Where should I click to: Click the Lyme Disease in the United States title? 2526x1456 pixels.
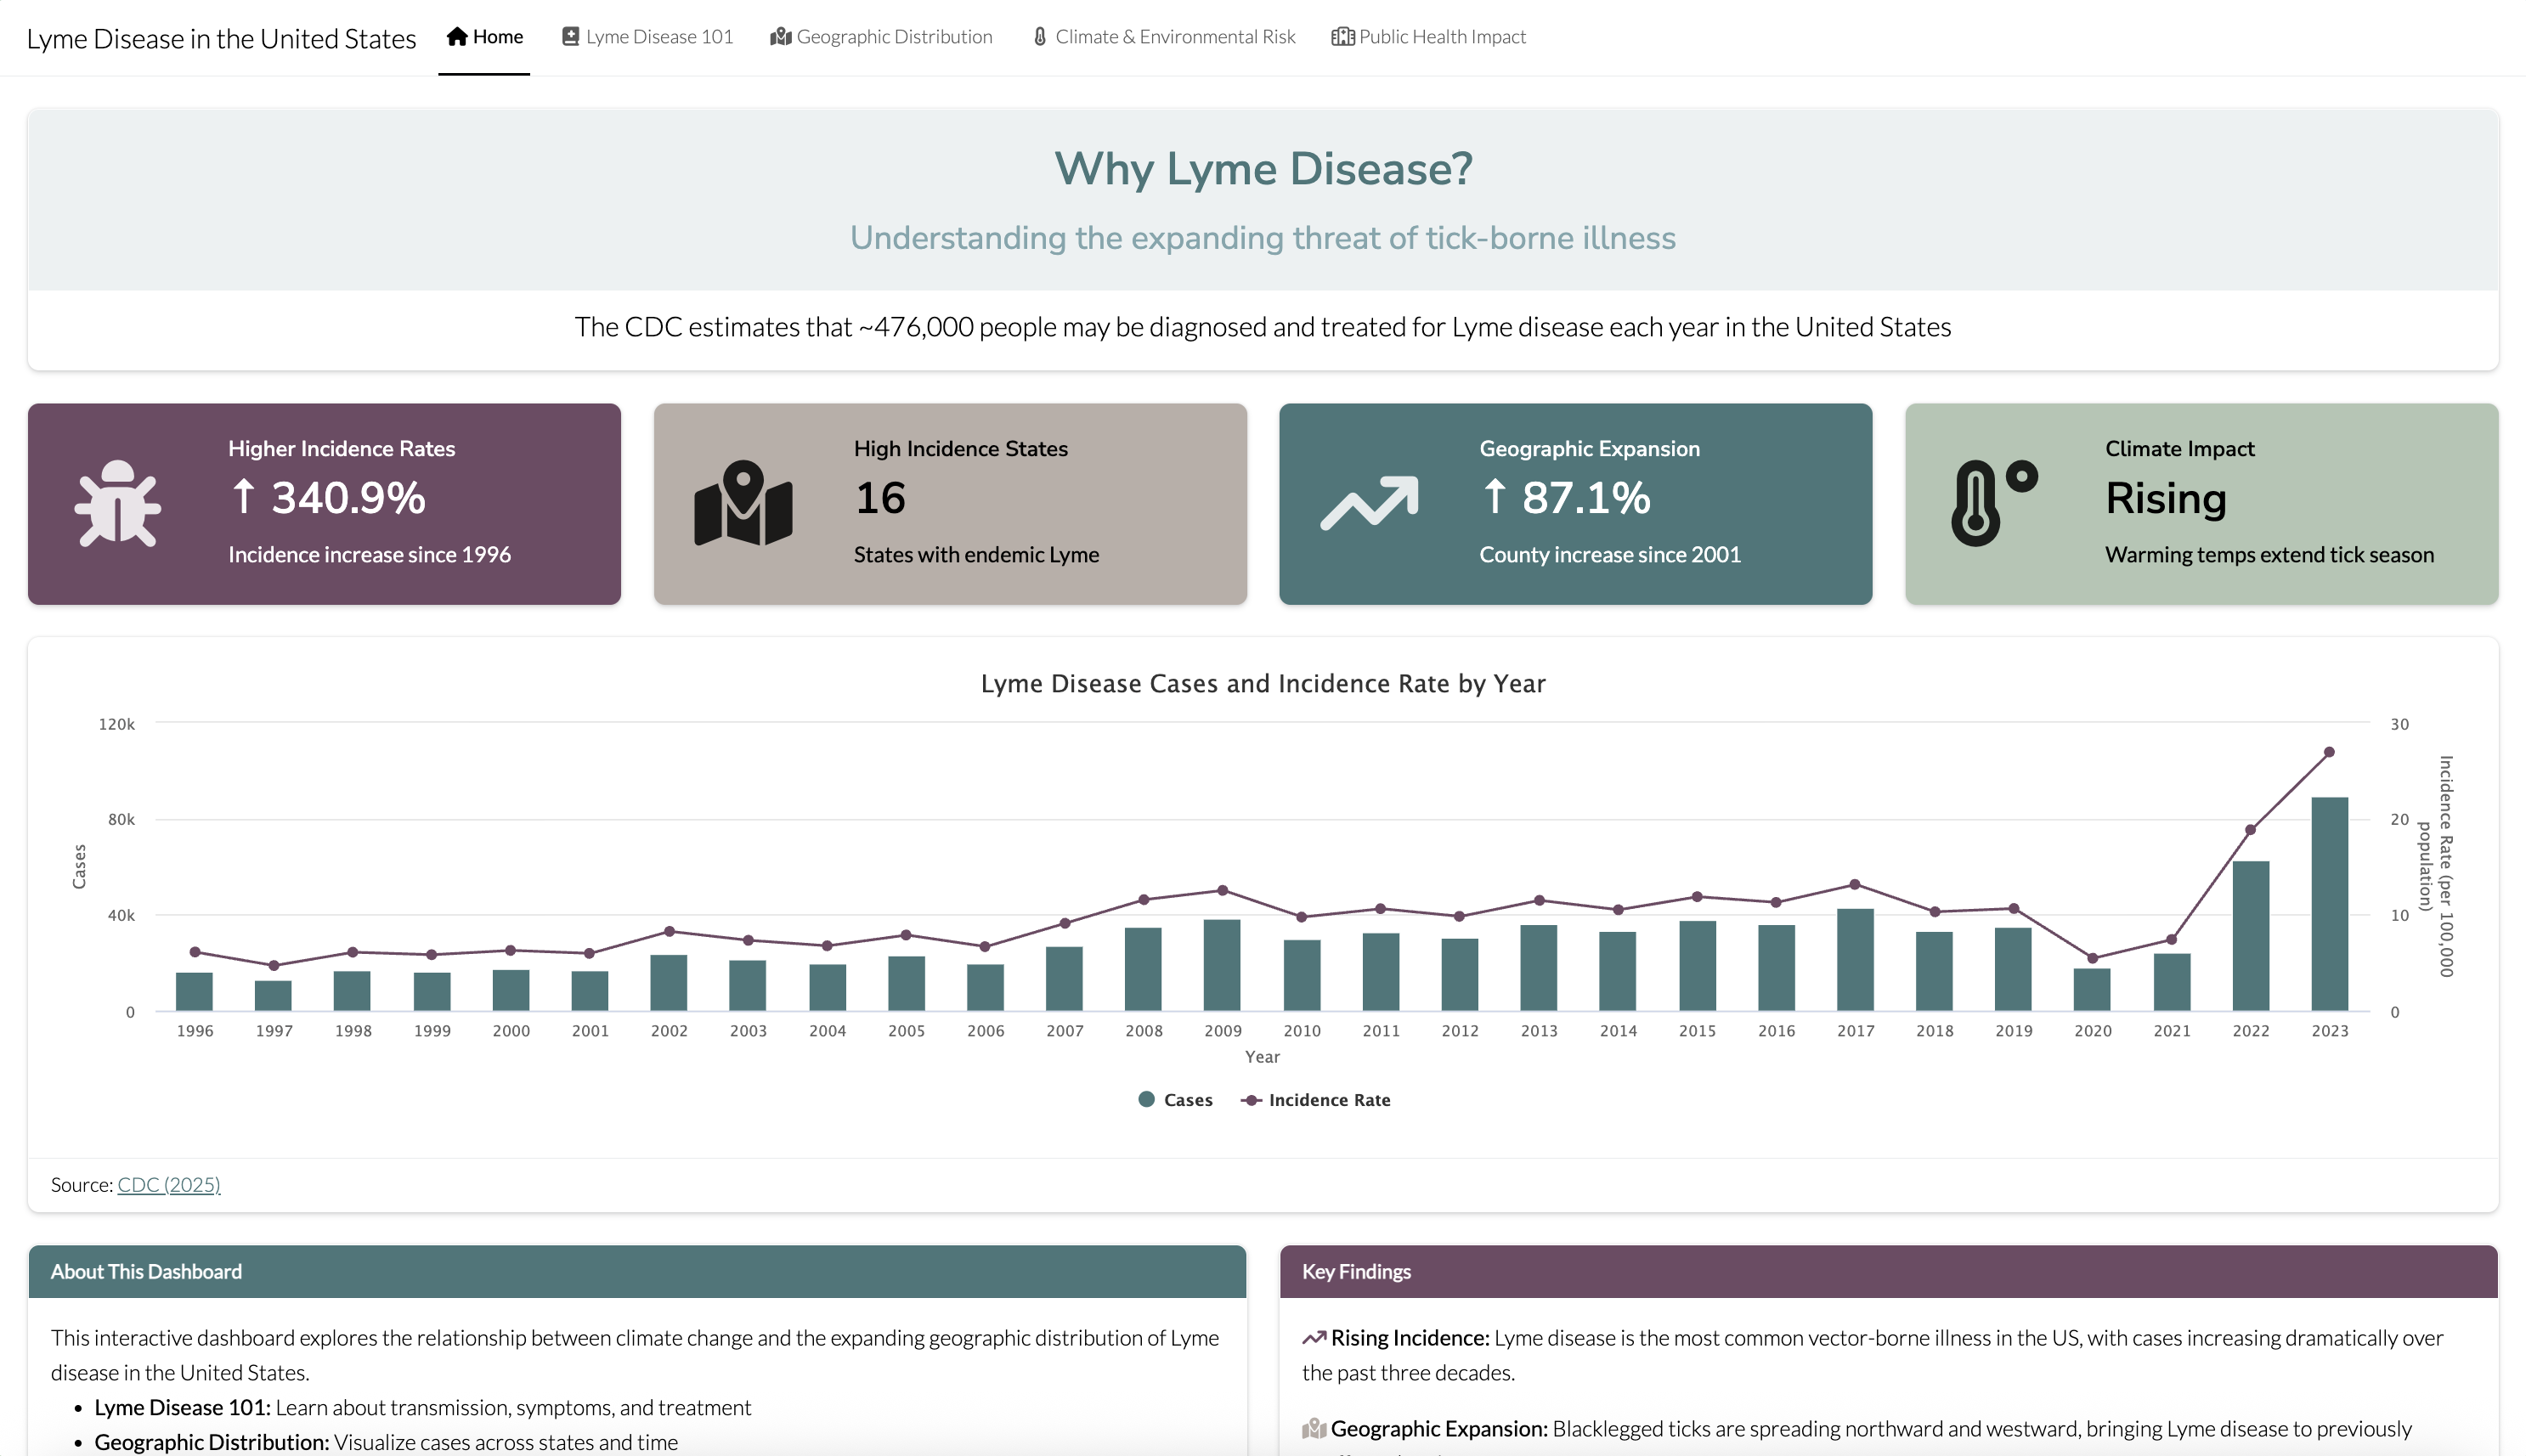(221, 39)
